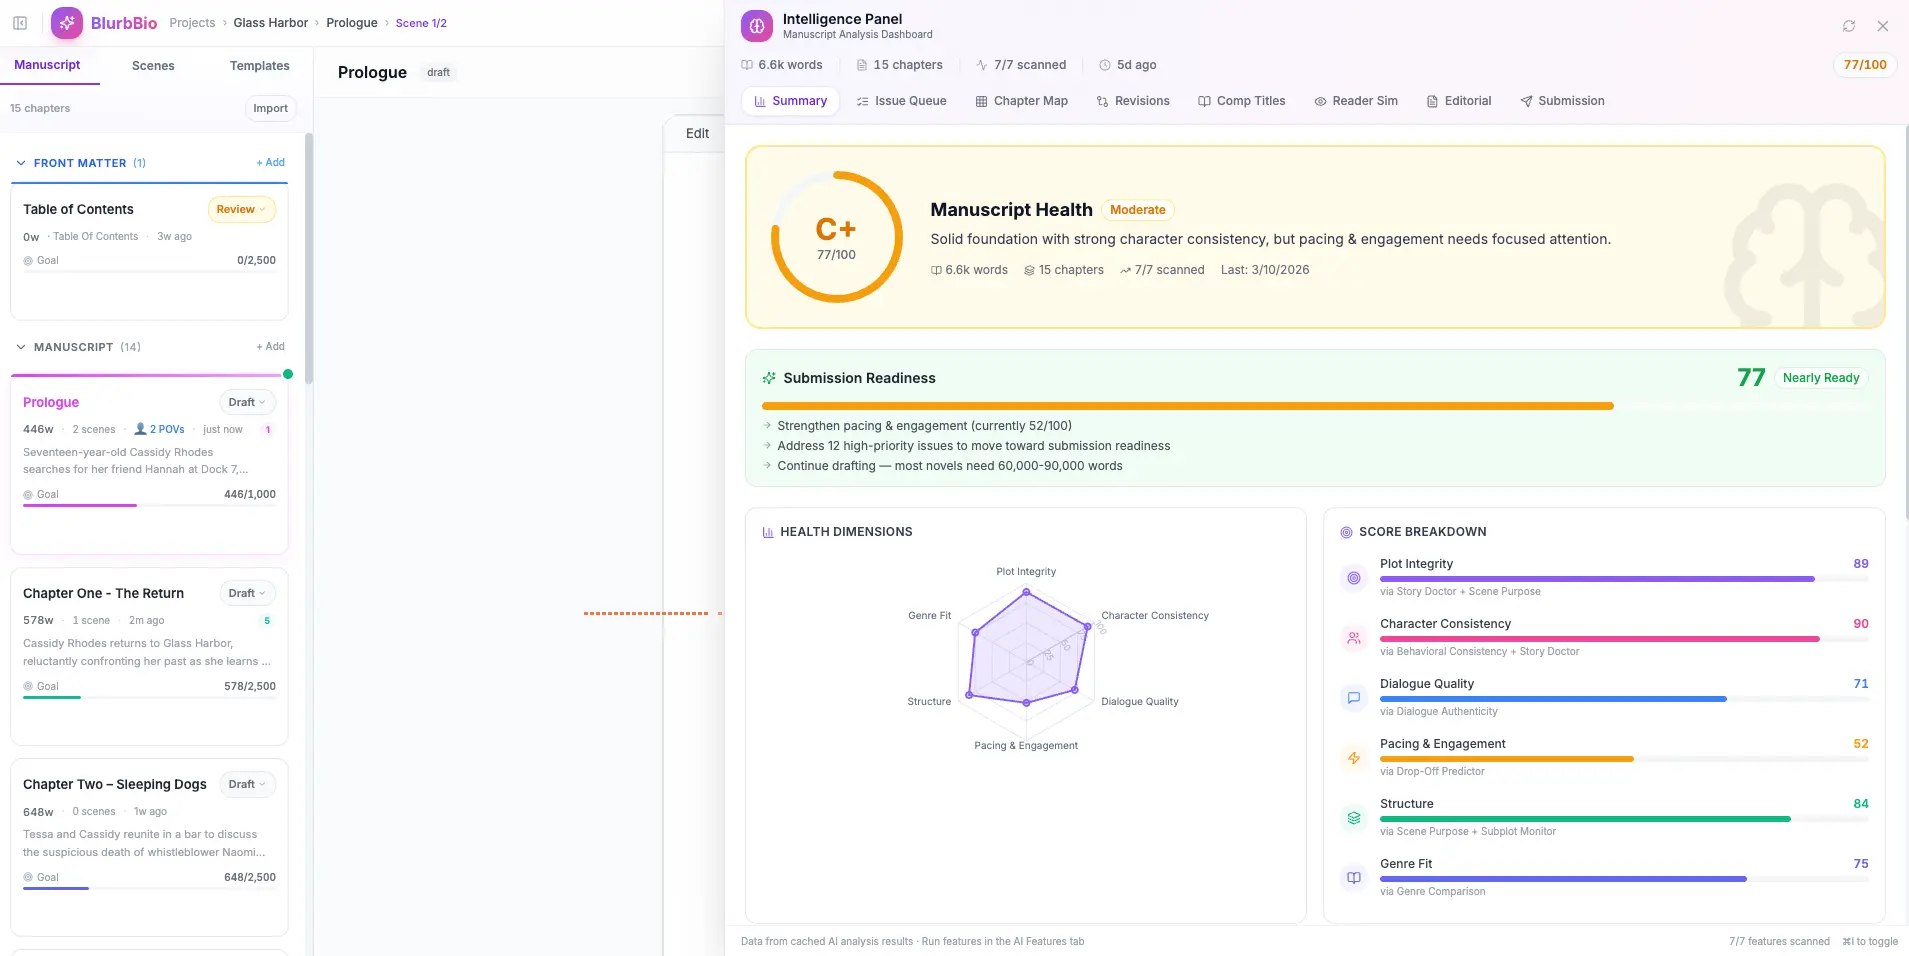Click the Prologue issue count badge

(x=268, y=430)
